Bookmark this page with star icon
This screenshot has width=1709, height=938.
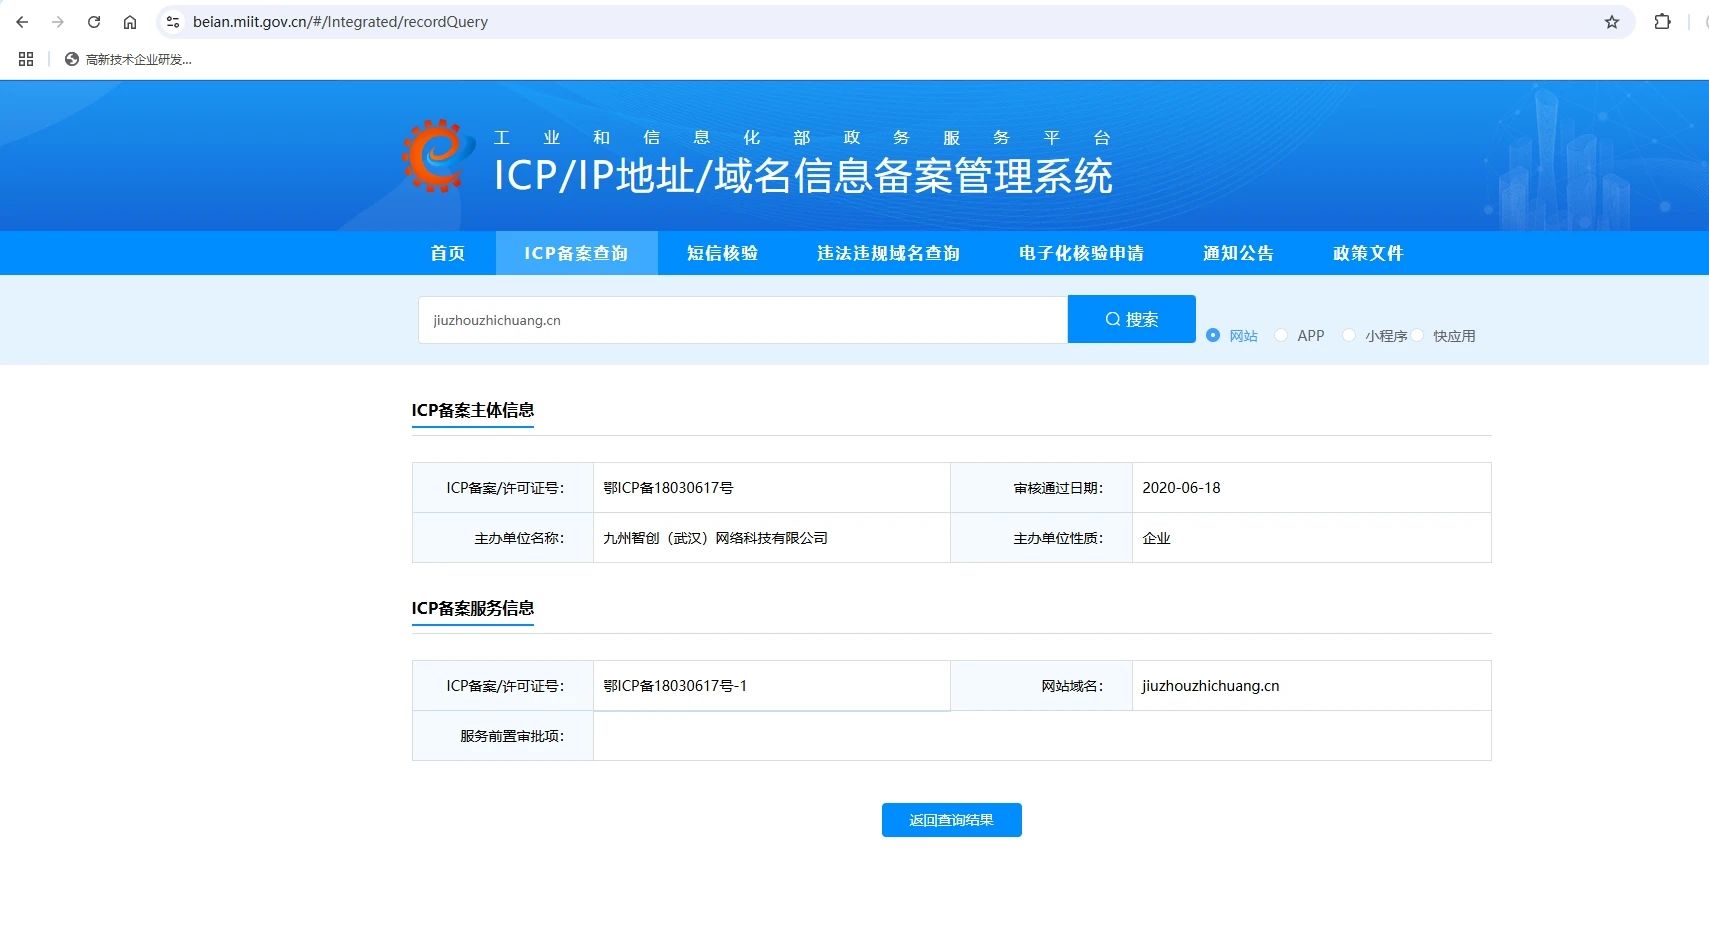(x=1612, y=22)
